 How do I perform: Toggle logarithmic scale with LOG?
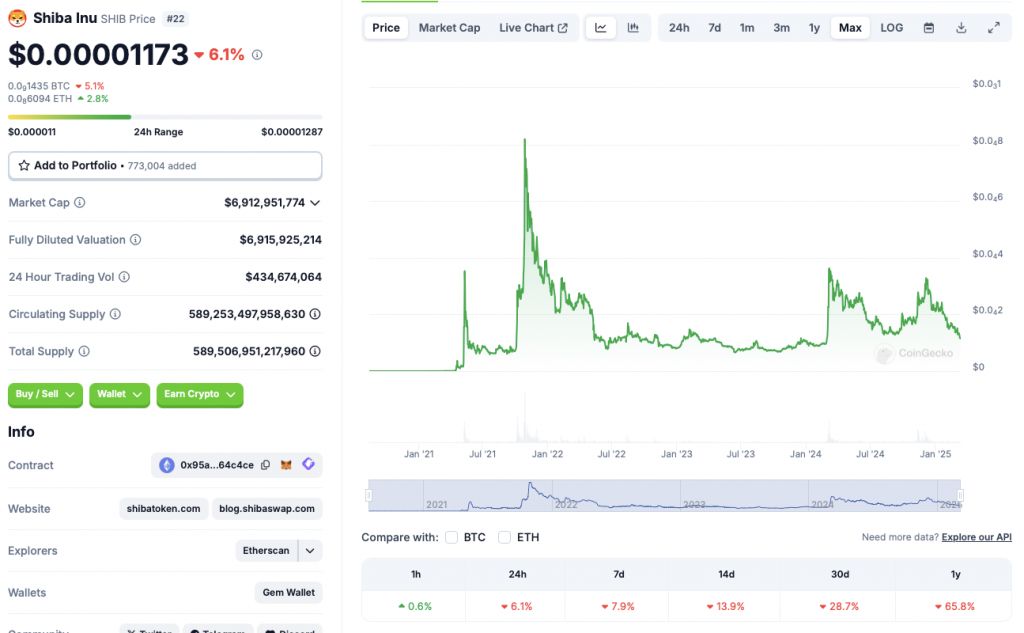point(891,27)
